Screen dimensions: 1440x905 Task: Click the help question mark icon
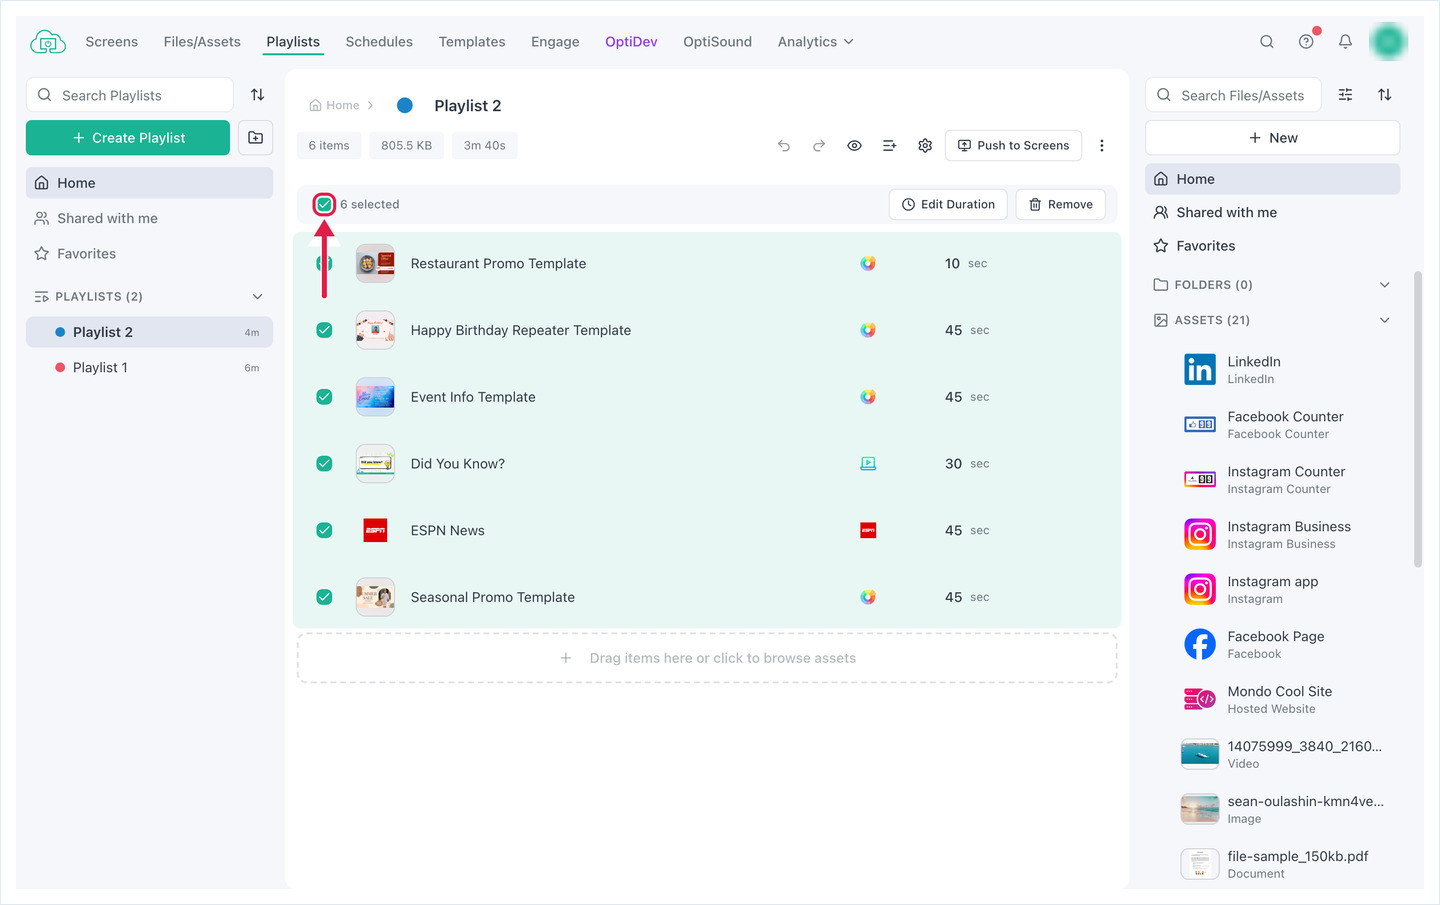1306,42
